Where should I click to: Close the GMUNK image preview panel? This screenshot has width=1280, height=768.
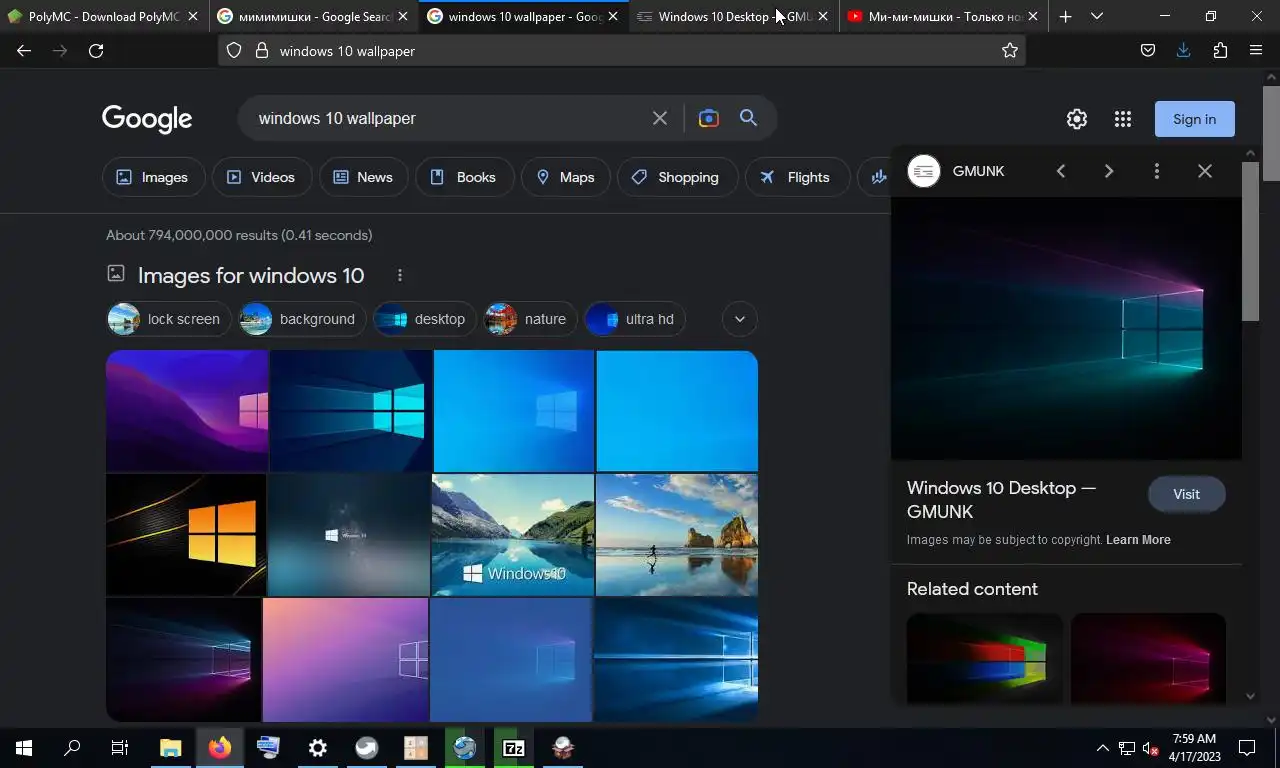[1205, 171]
